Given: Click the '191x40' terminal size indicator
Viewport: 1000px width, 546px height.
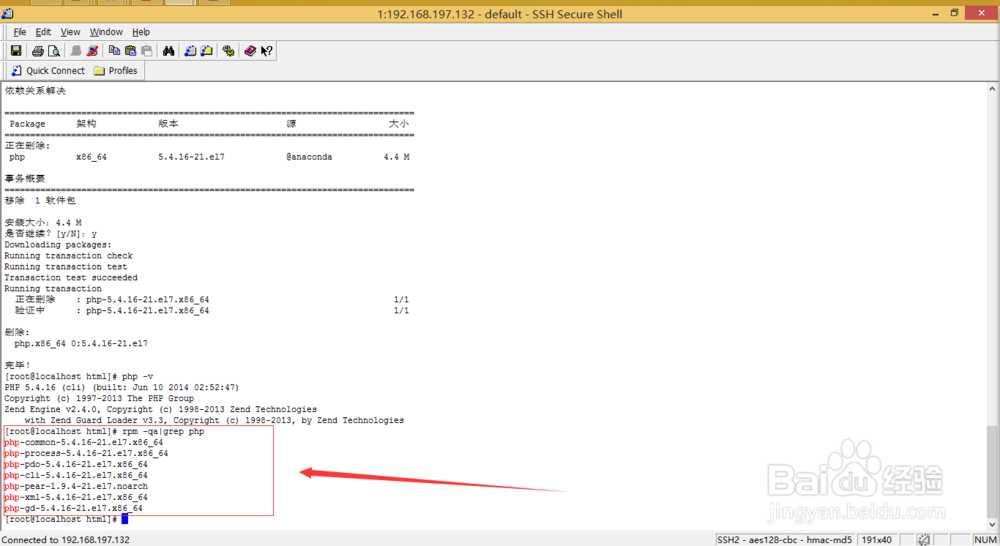Looking at the screenshot, I should 876,540.
